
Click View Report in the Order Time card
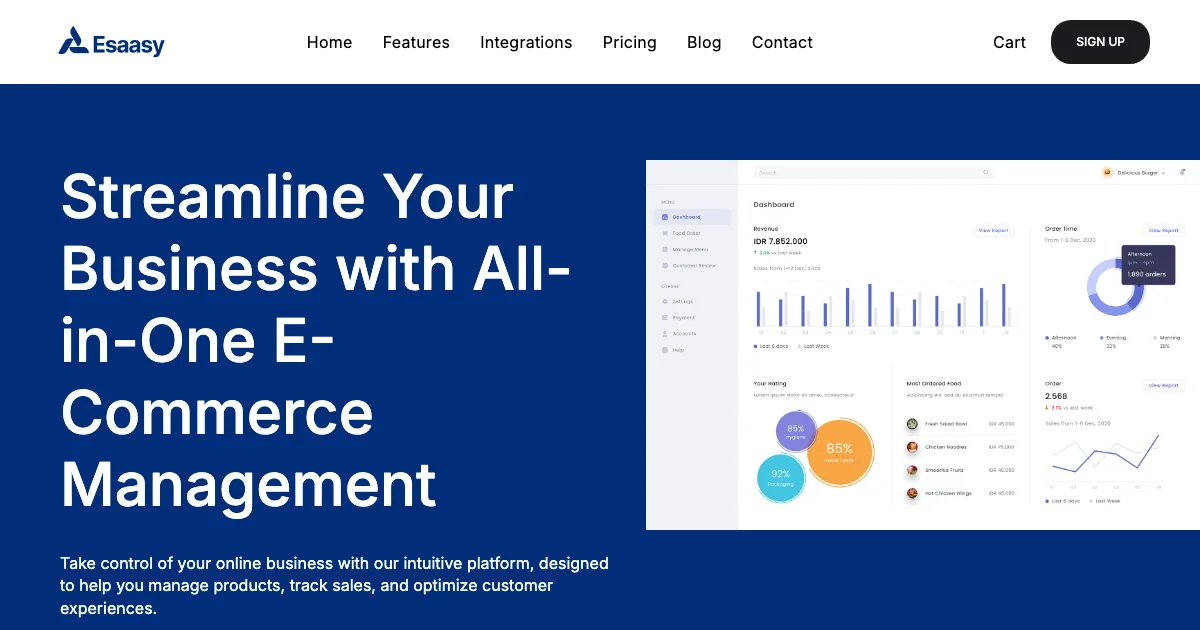coord(1163,231)
